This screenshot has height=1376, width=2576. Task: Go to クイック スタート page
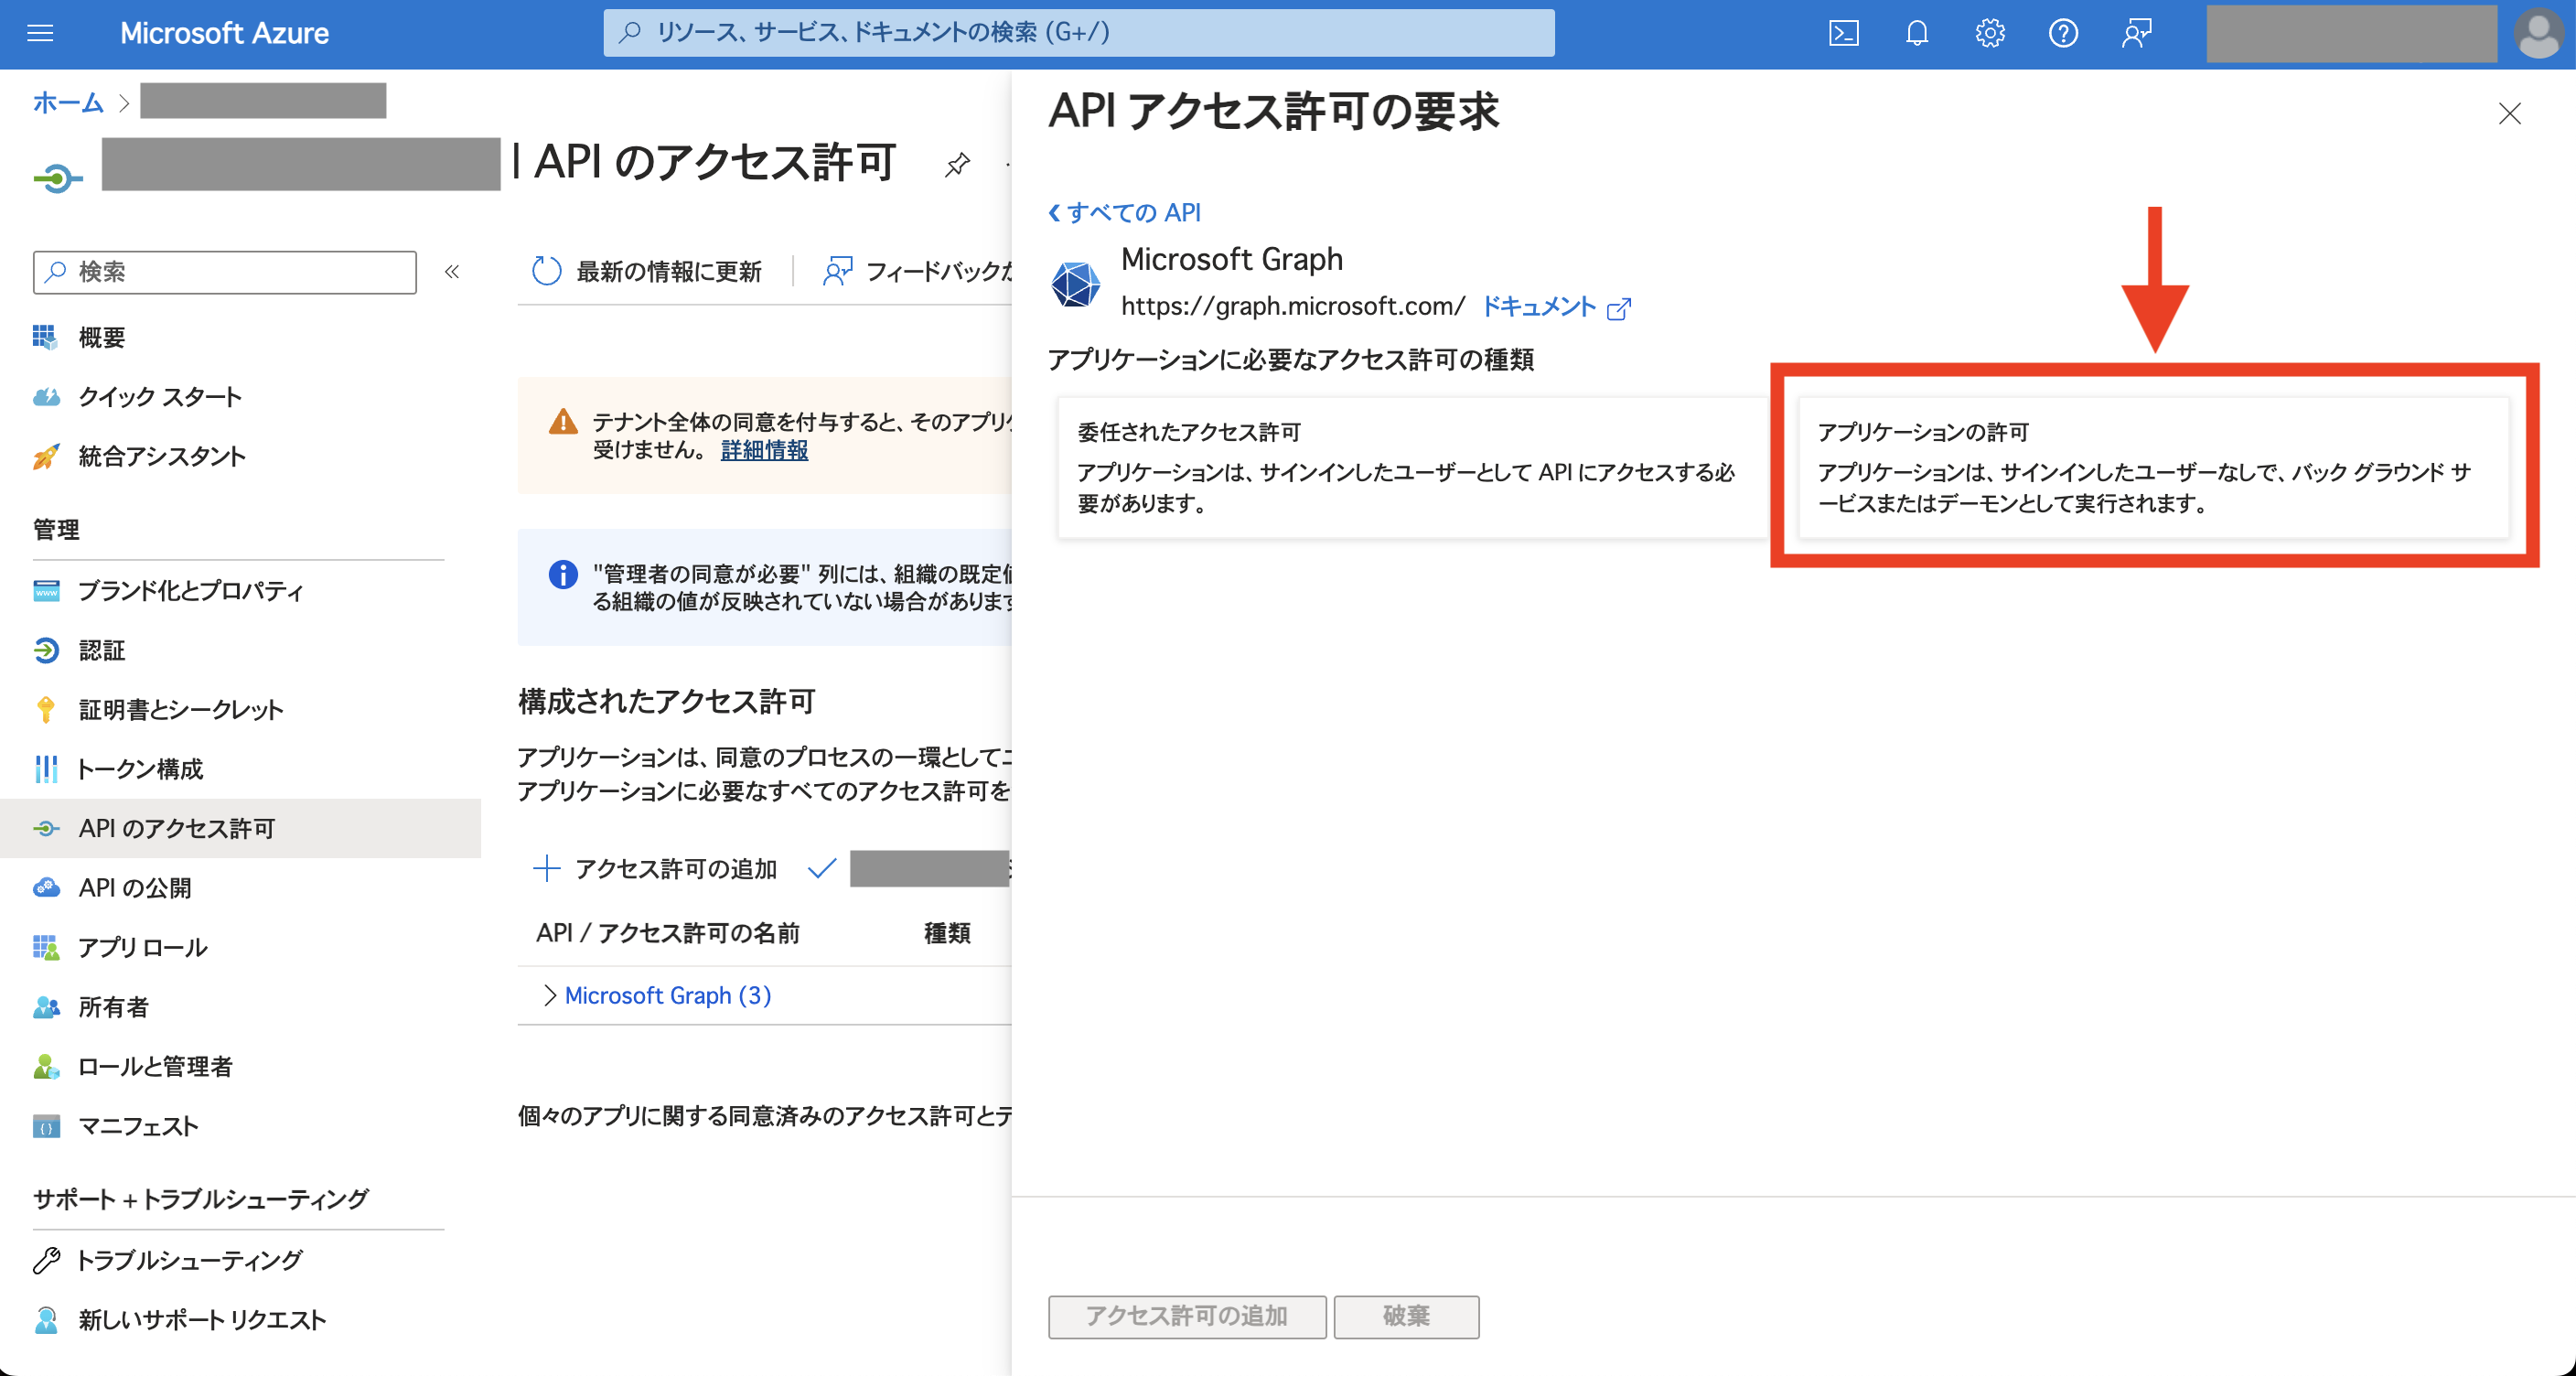tap(160, 397)
